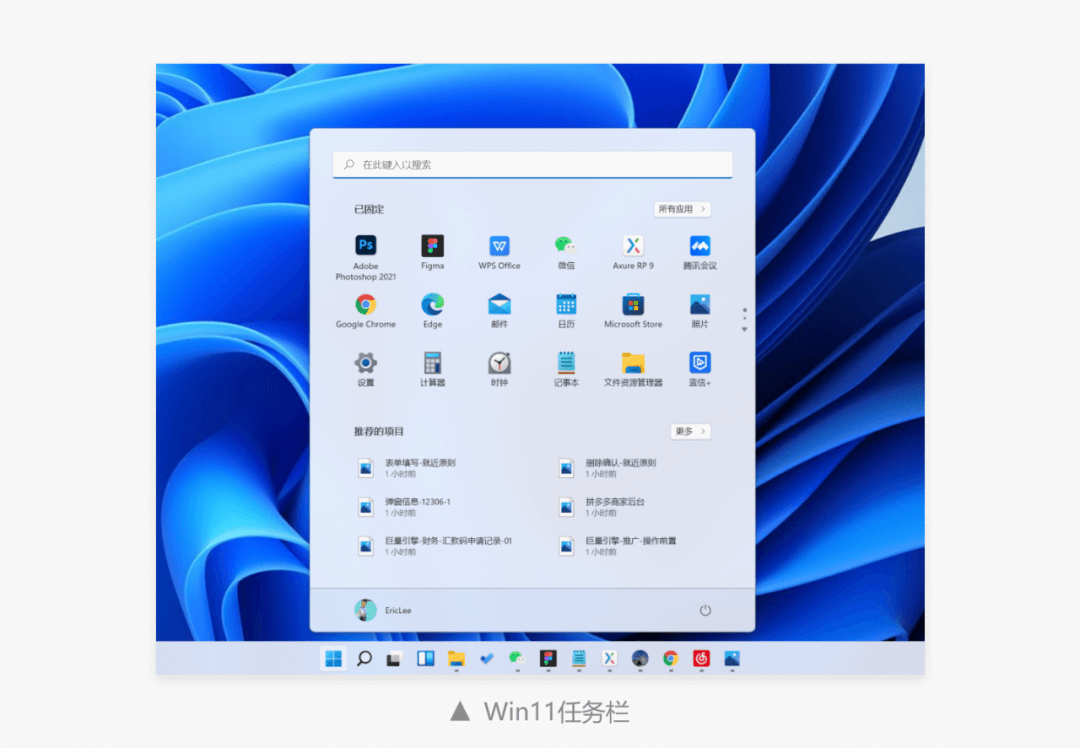
Task: Open 巨量引擎-财务-汇款码申请记录-01 file
Action: [x=435, y=546]
